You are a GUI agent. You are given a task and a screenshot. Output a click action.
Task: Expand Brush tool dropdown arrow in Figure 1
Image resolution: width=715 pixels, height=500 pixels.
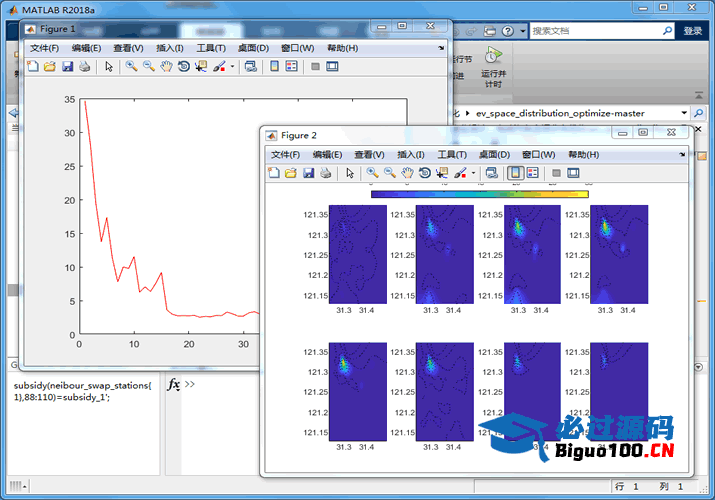[233, 67]
